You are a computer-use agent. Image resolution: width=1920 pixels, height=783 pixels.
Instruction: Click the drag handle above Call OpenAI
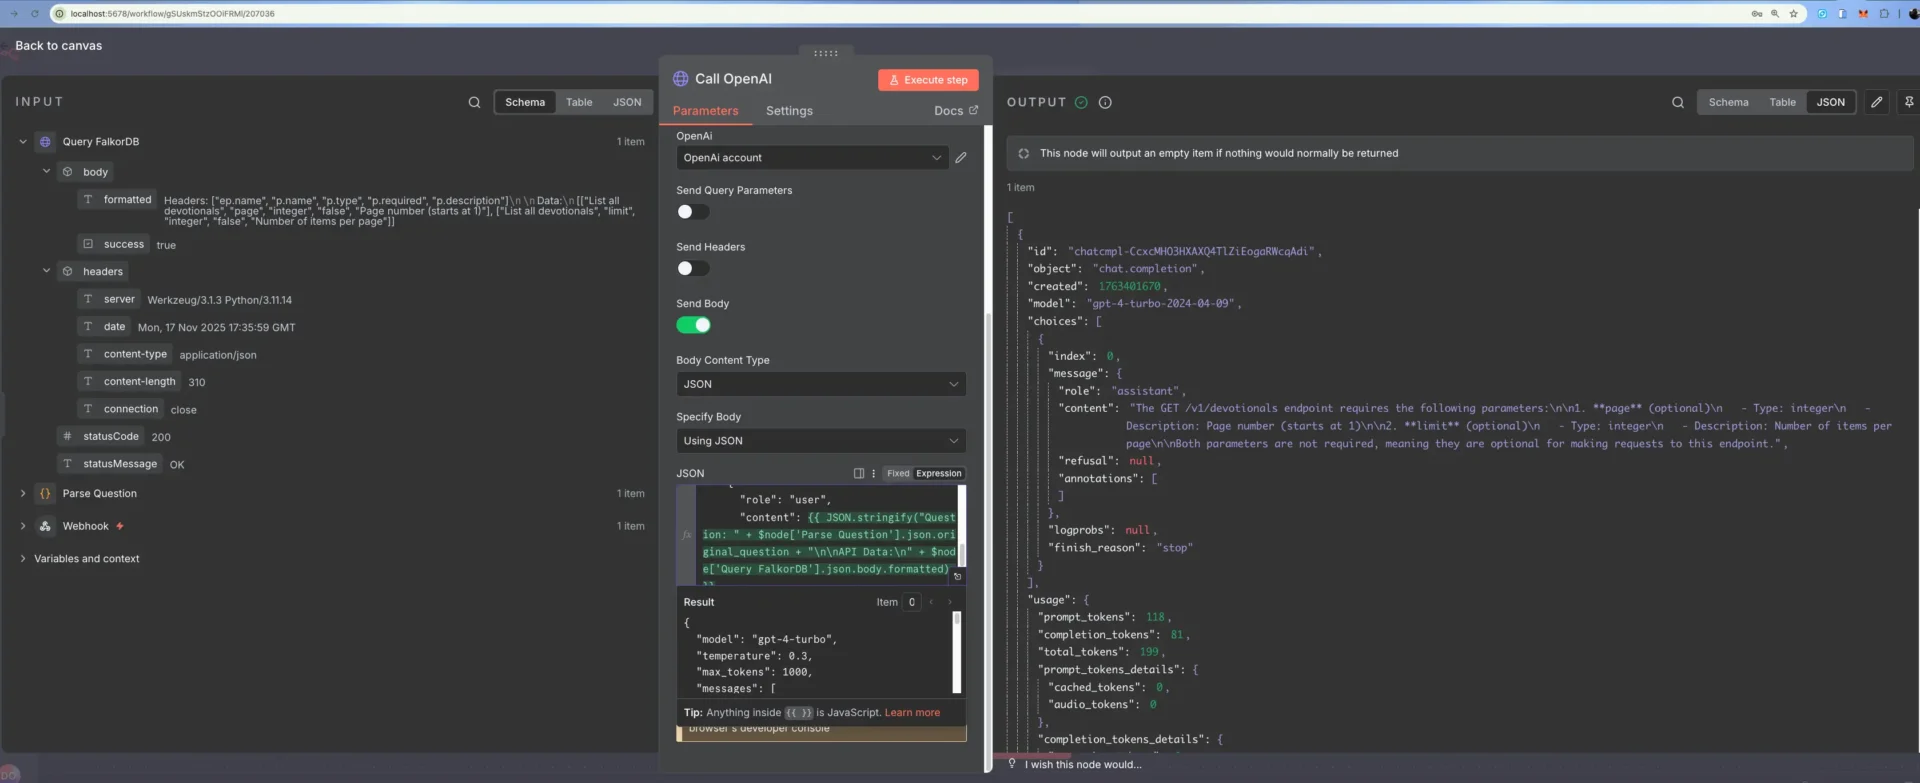pos(826,53)
